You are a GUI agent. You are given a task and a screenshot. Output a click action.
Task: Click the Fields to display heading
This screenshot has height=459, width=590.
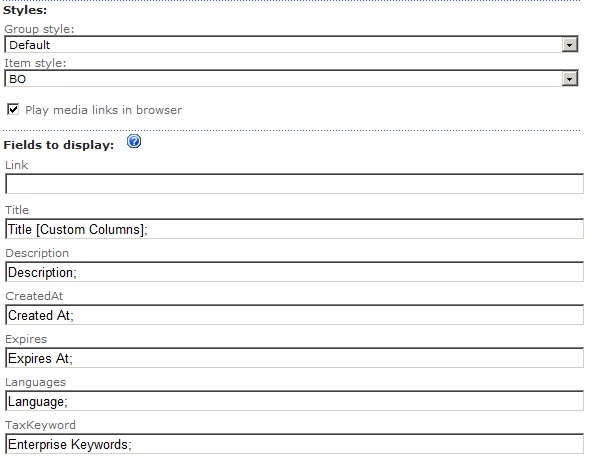tap(59, 145)
